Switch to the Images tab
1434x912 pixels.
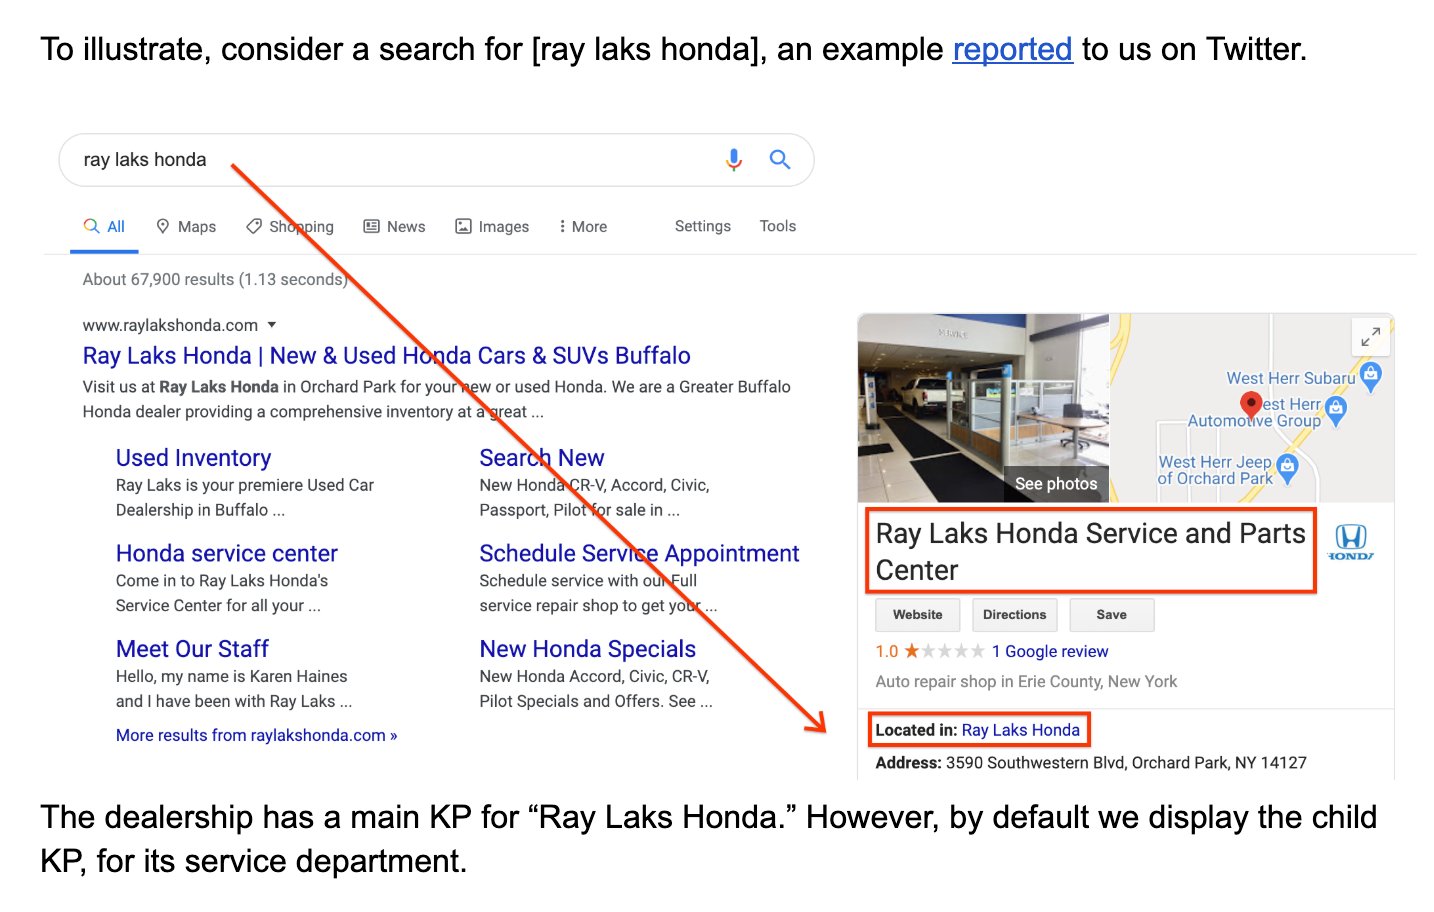click(x=492, y=227)
